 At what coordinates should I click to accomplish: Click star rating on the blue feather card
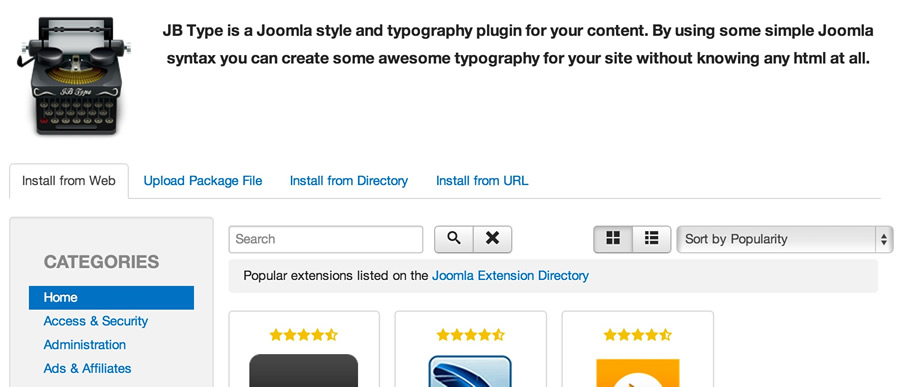tap(471, 335)
